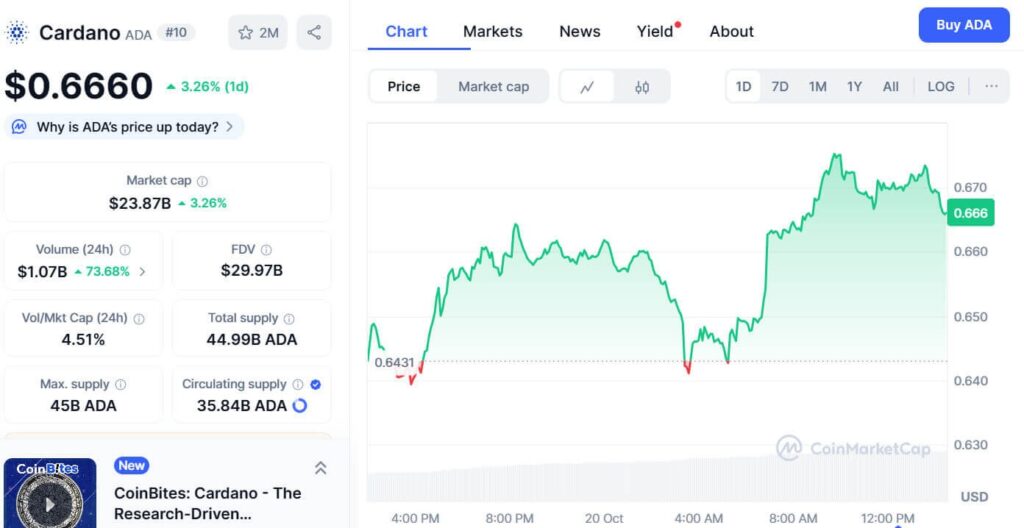Screen dimensions: 1024x528
Task: Collapse the CoinBites panel chevron
Action: 320,467
